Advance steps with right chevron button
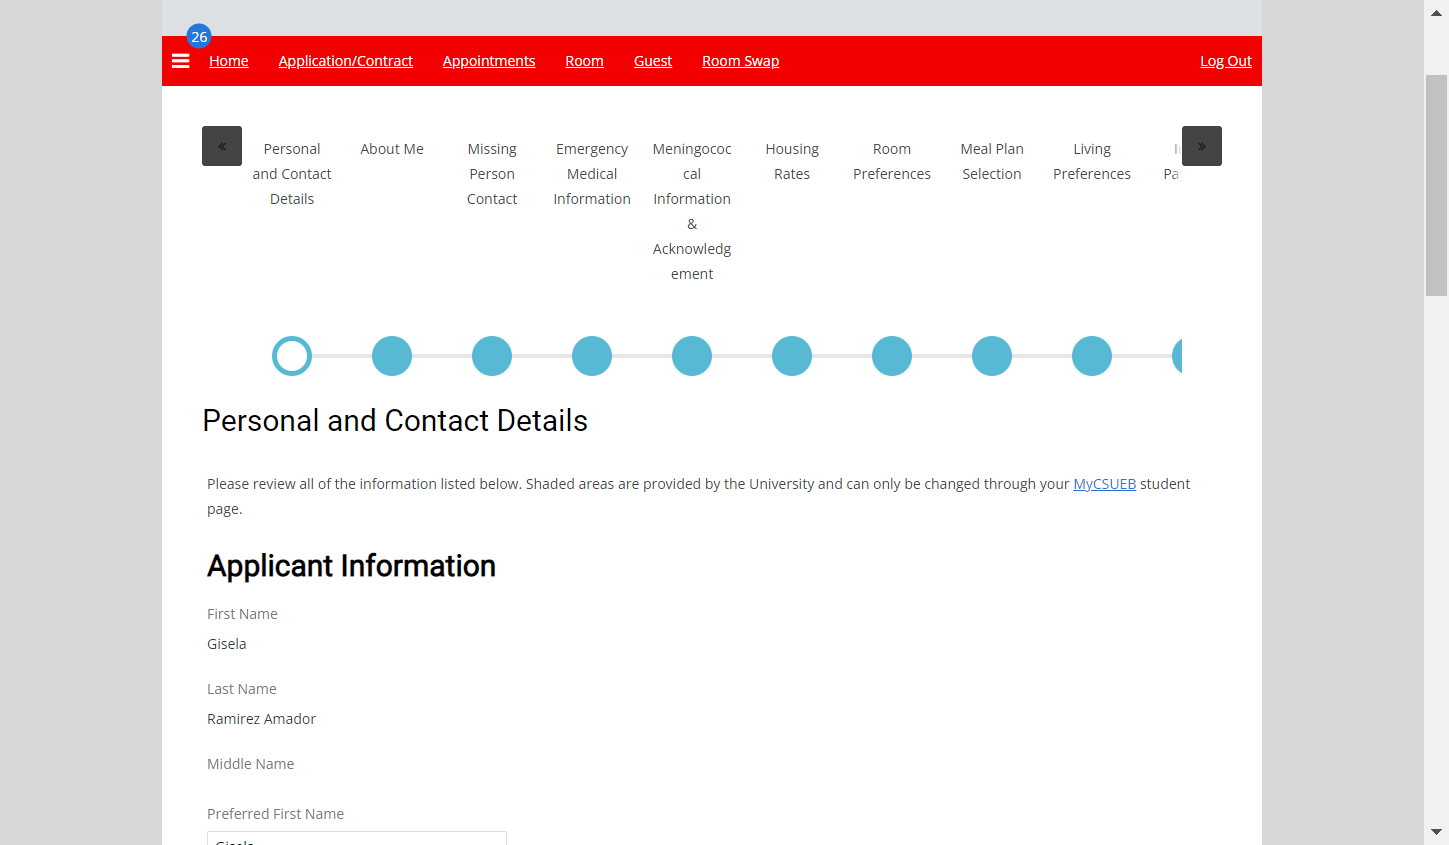 pyautogui.click(x=1202, y=146)
